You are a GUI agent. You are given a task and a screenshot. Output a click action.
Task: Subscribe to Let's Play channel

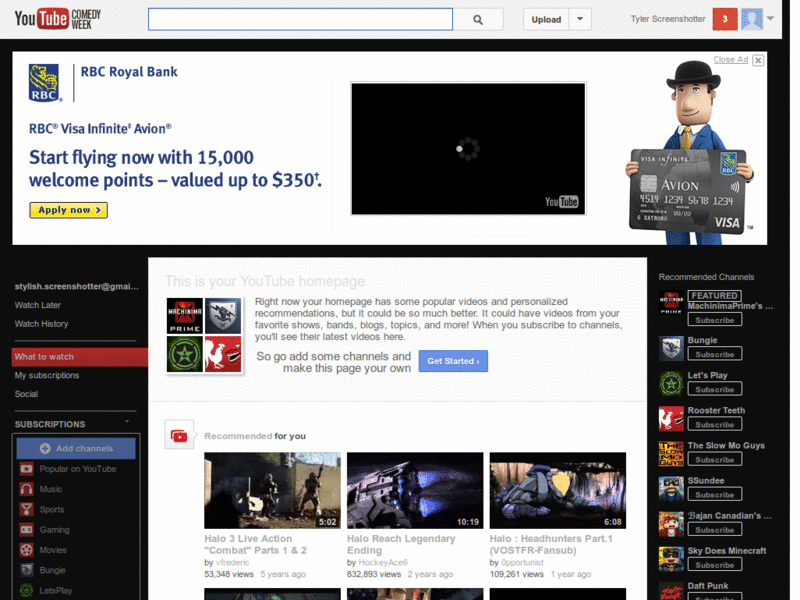pyautogui.click(x=714, y=389)
